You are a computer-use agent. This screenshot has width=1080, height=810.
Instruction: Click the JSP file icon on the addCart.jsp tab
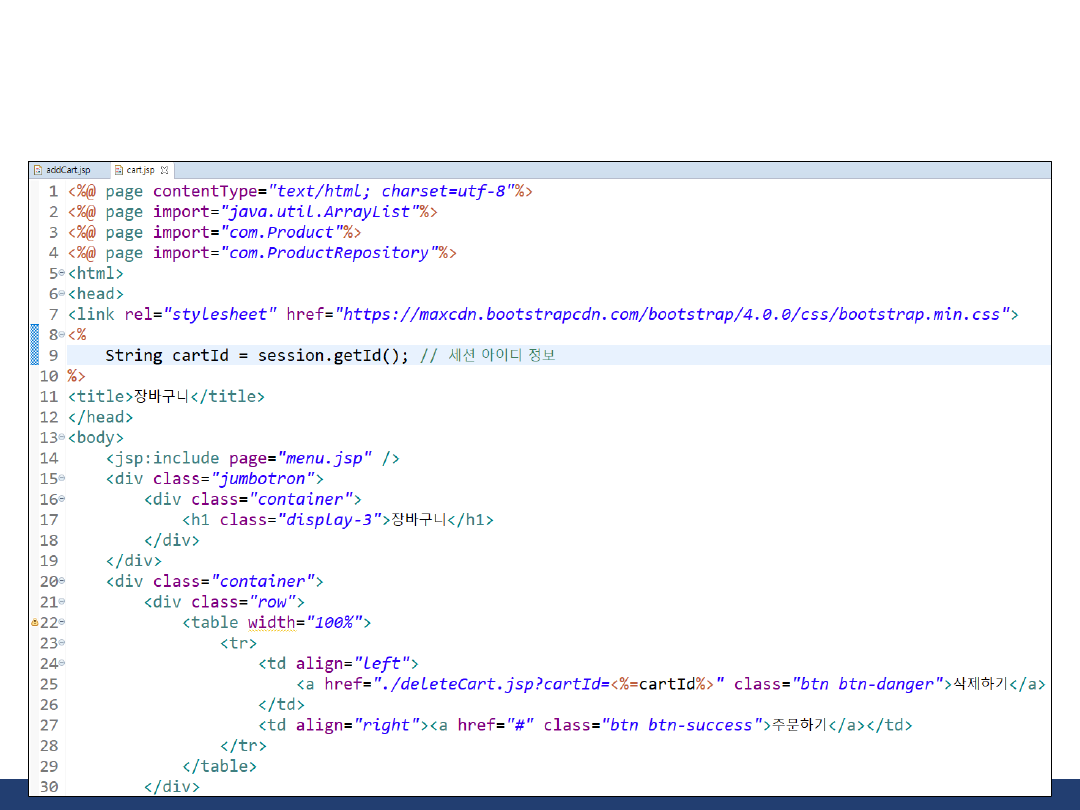click(x=38, y=170)
